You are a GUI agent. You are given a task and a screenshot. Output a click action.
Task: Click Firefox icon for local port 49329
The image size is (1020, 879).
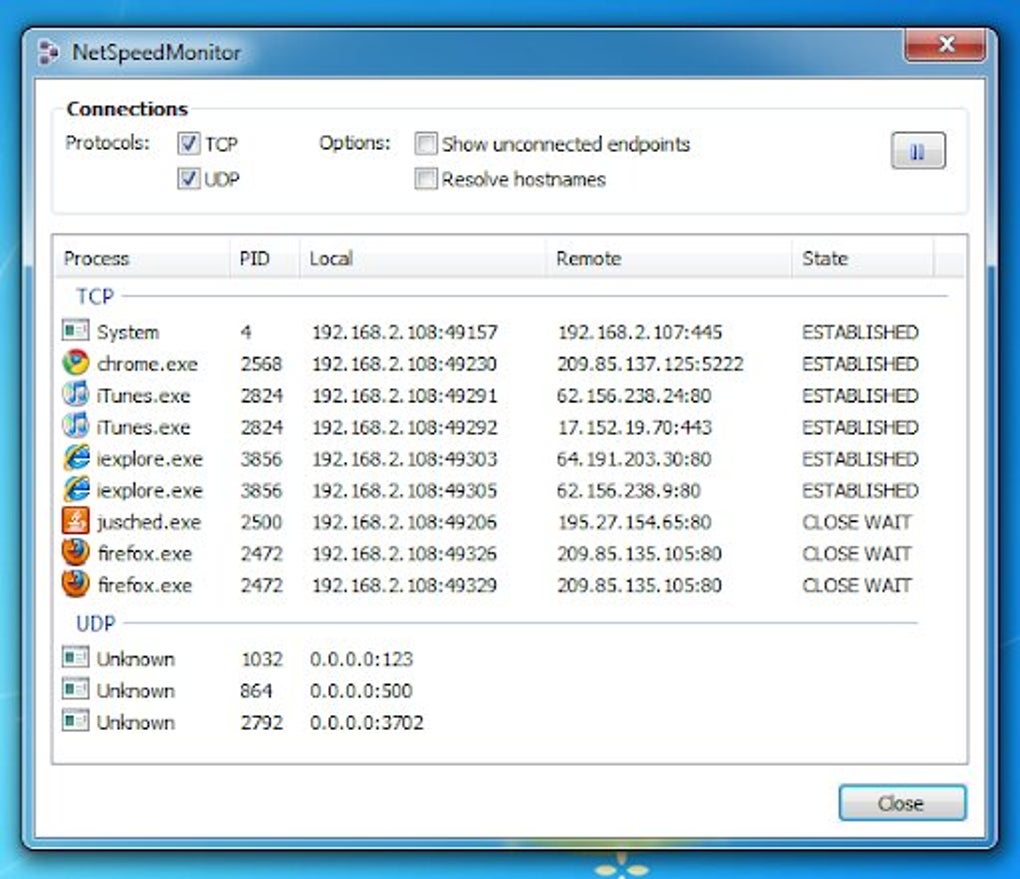click(75, 584)
